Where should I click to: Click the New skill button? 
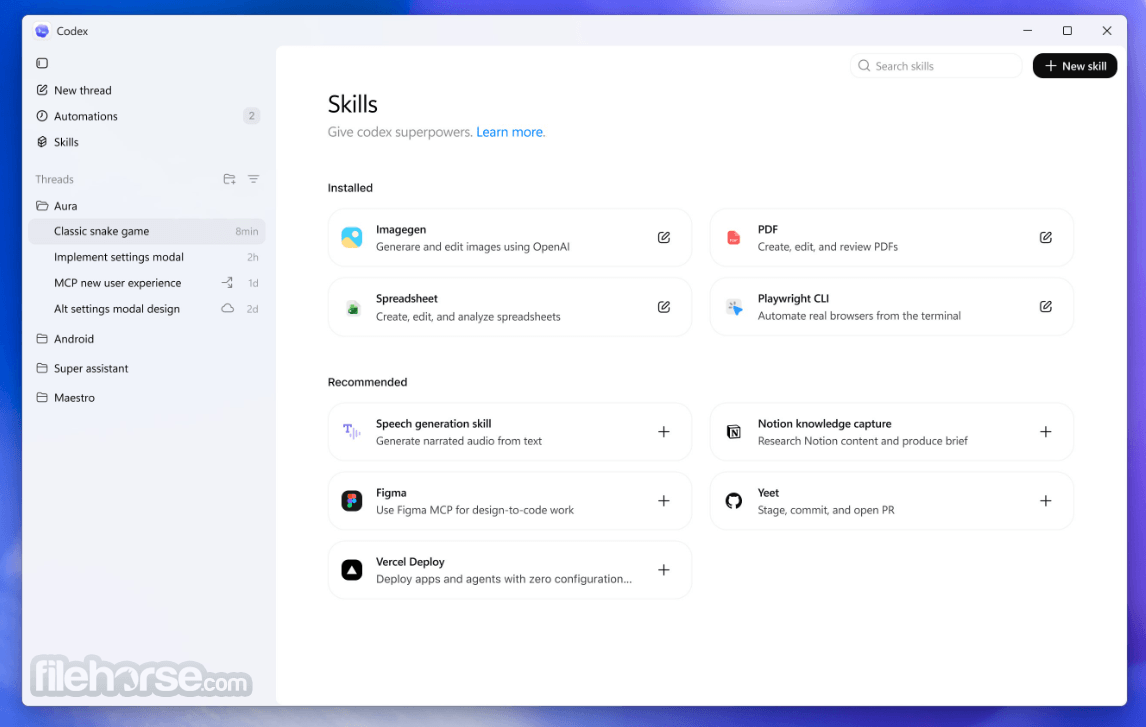click(1074, 66)
